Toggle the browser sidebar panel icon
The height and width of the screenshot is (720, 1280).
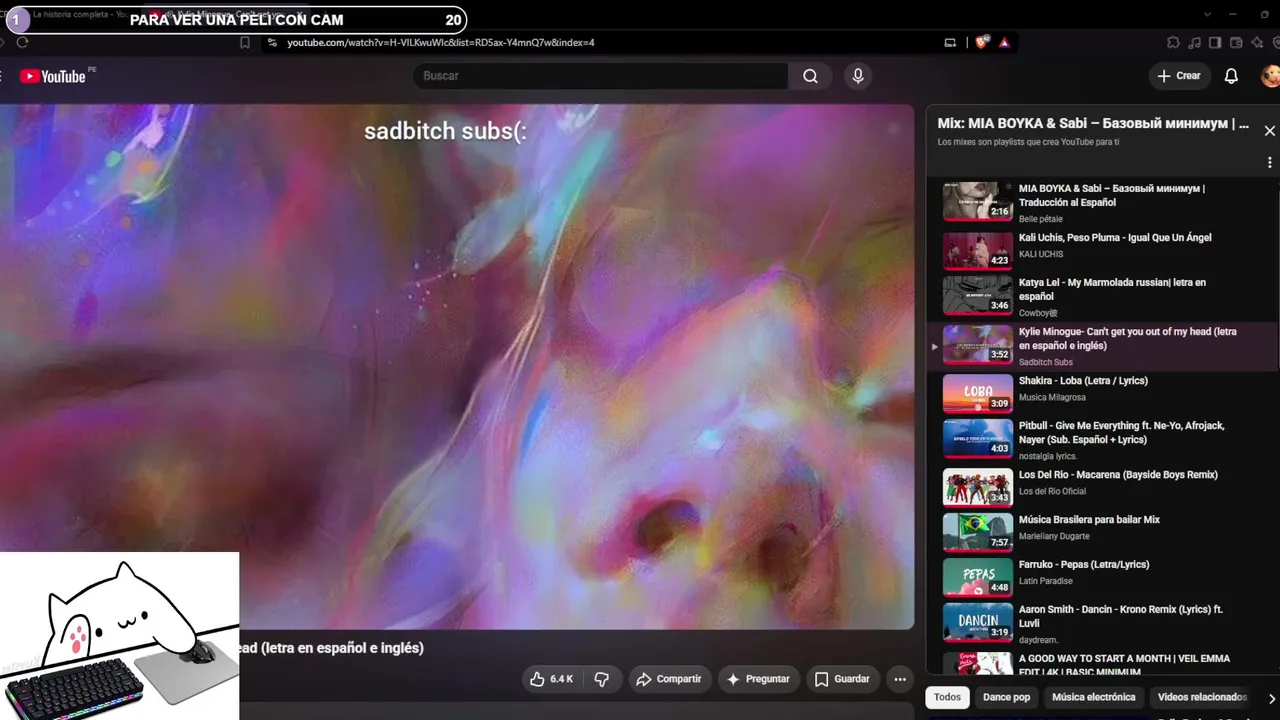pyautogui.click(x=1215, y=43)
